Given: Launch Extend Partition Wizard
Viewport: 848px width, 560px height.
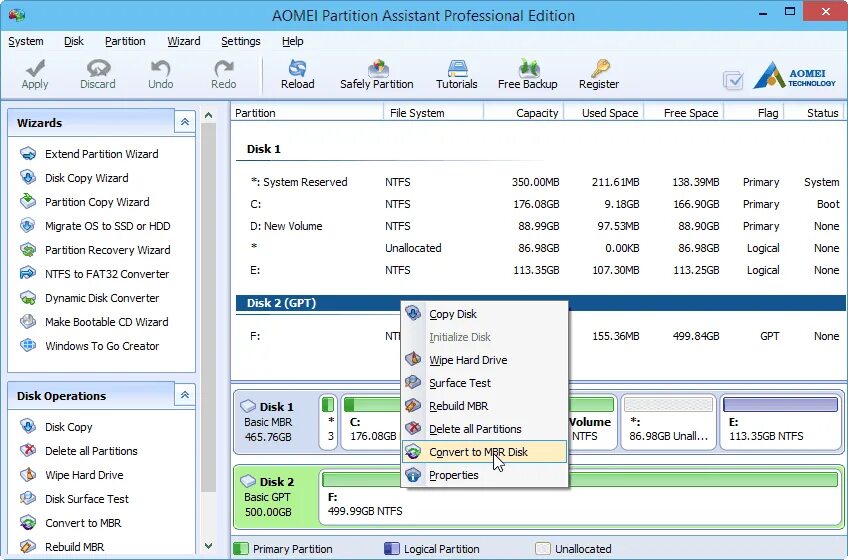Looking at the screenshot, I should (x=102, y=154).
